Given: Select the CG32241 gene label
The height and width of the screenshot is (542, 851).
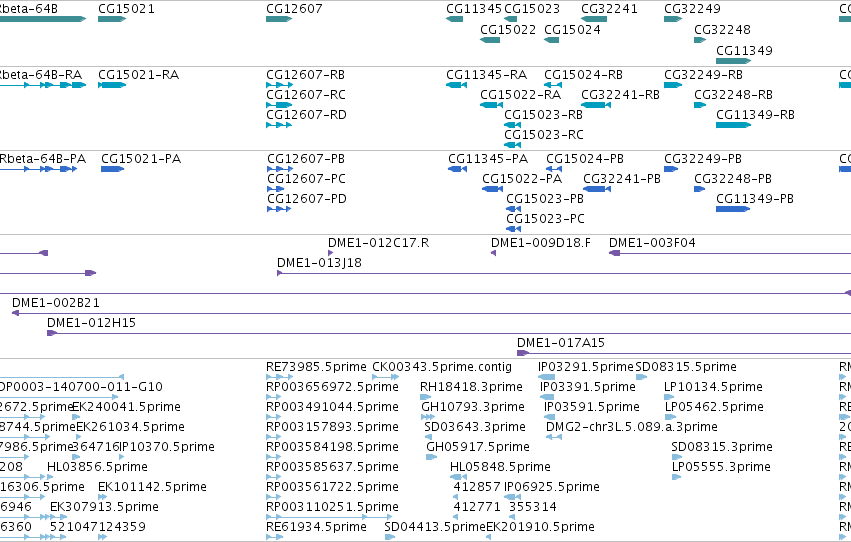Looking at the screenshot, I should (x=609, y=9).
